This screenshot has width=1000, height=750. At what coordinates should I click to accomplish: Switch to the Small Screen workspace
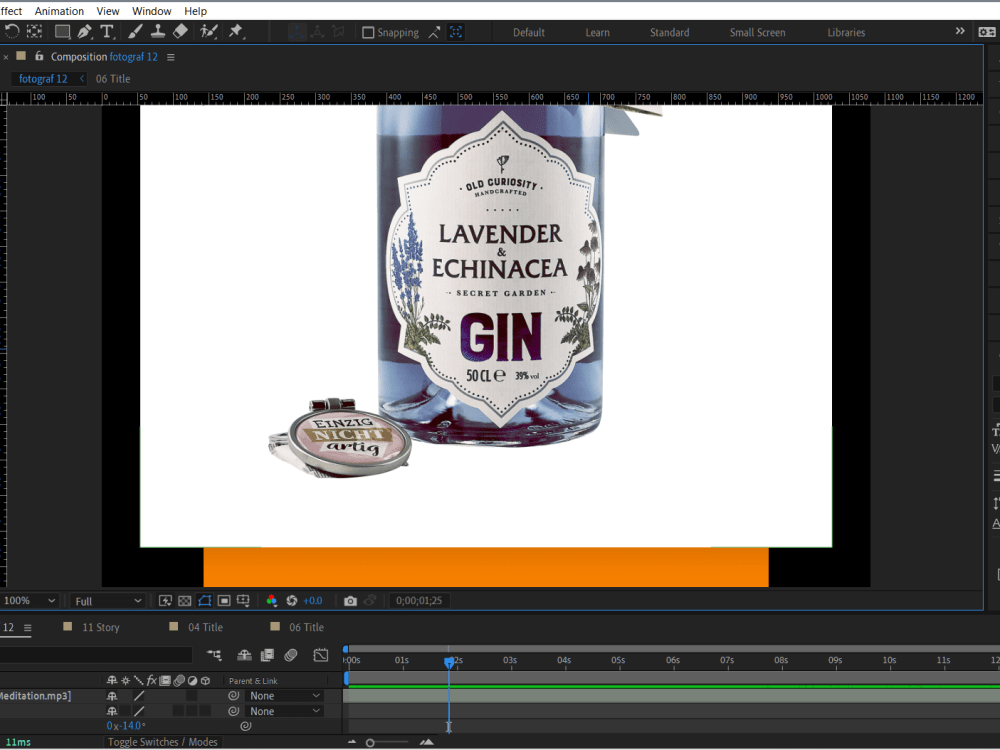pos(758,33)
